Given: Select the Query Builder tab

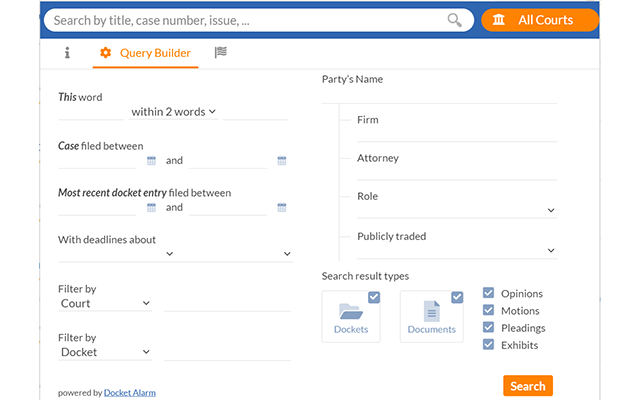Looking at the screenshot, I should pos(145,53).
